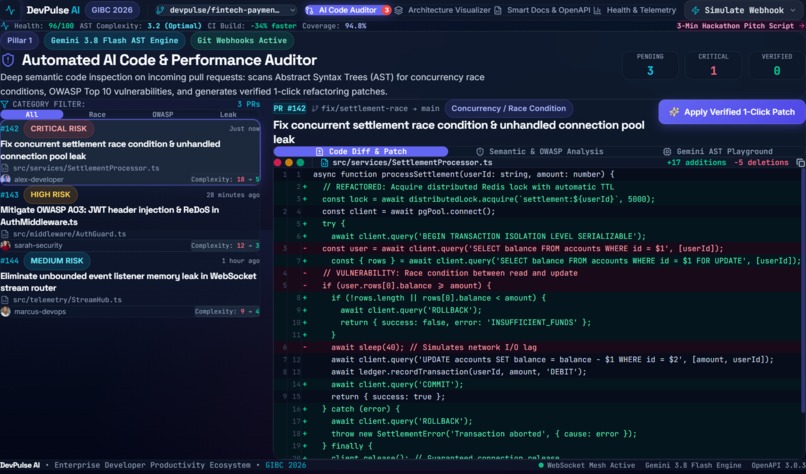This screenshot has width=806, height=474.
Task: Open the 3-Min Hackathon Pitch Script link
Action: pyautogui.click(x=740, y=26)
